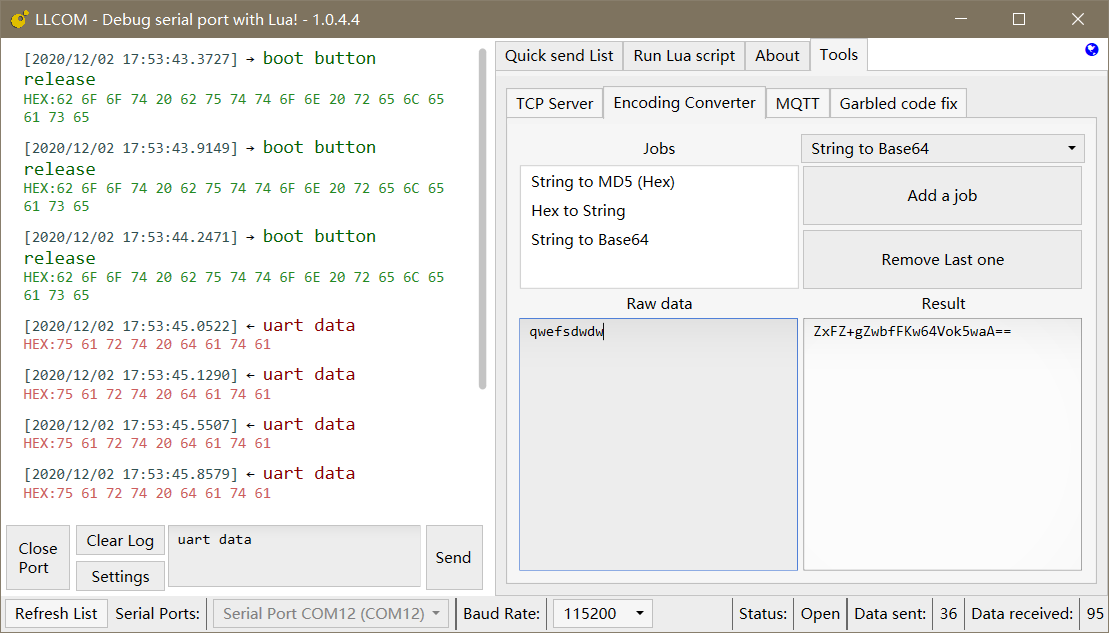Image resolution: width=1109 pixels, height=633 pixels.
Task: Expand the Serial Ports dropdown
Action: 331,613
